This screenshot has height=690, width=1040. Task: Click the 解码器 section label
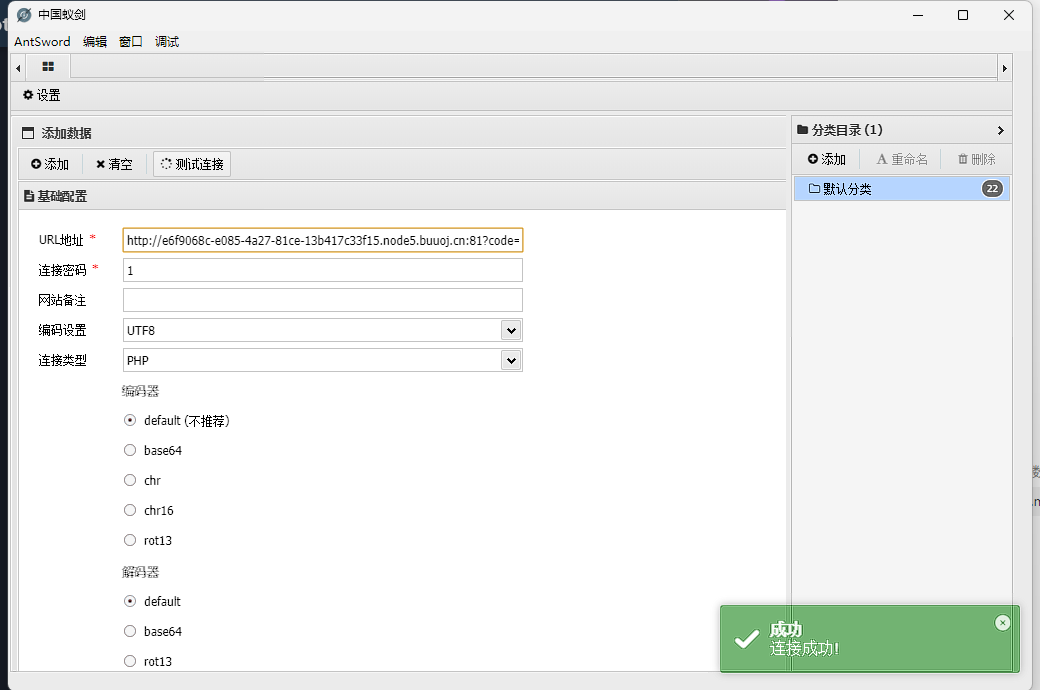tap(141, 571)
